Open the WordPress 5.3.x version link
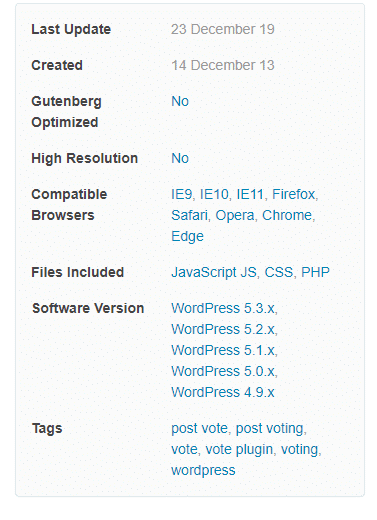Image resolution: width=377 pixels, height=520 pixels. 223,308
